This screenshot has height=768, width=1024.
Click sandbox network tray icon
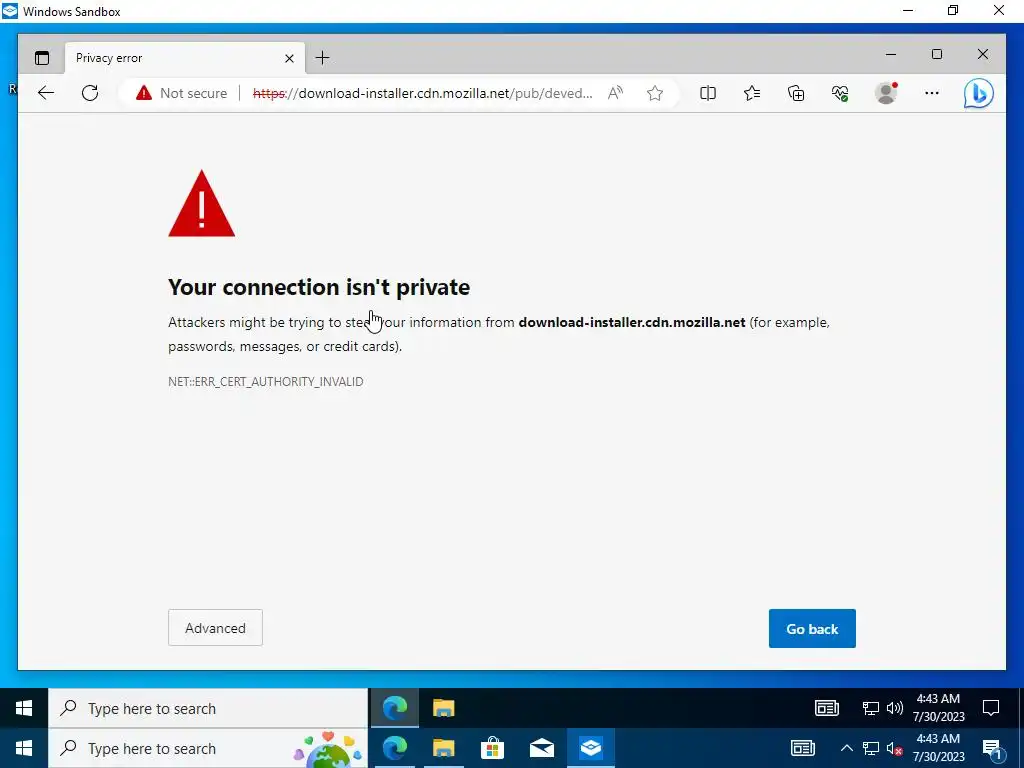[x=871, y=708]
